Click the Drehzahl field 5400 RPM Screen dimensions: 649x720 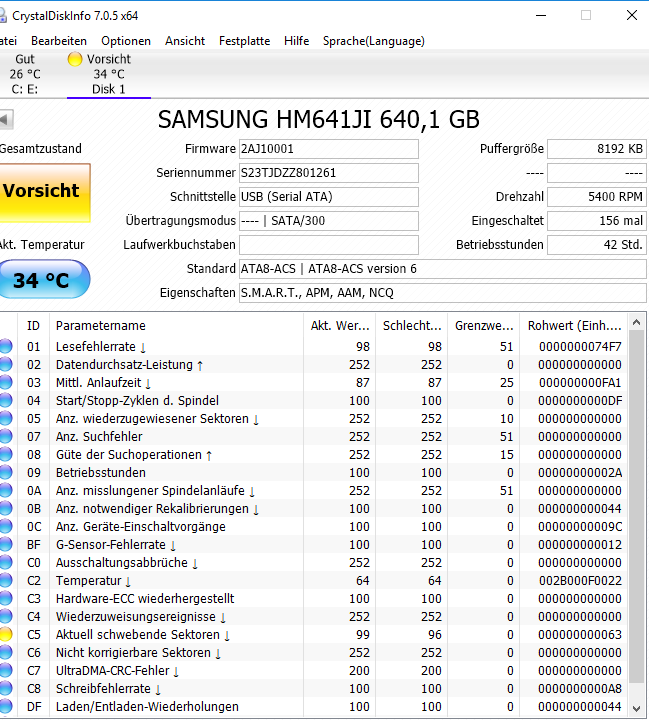(x=597, y=197)
